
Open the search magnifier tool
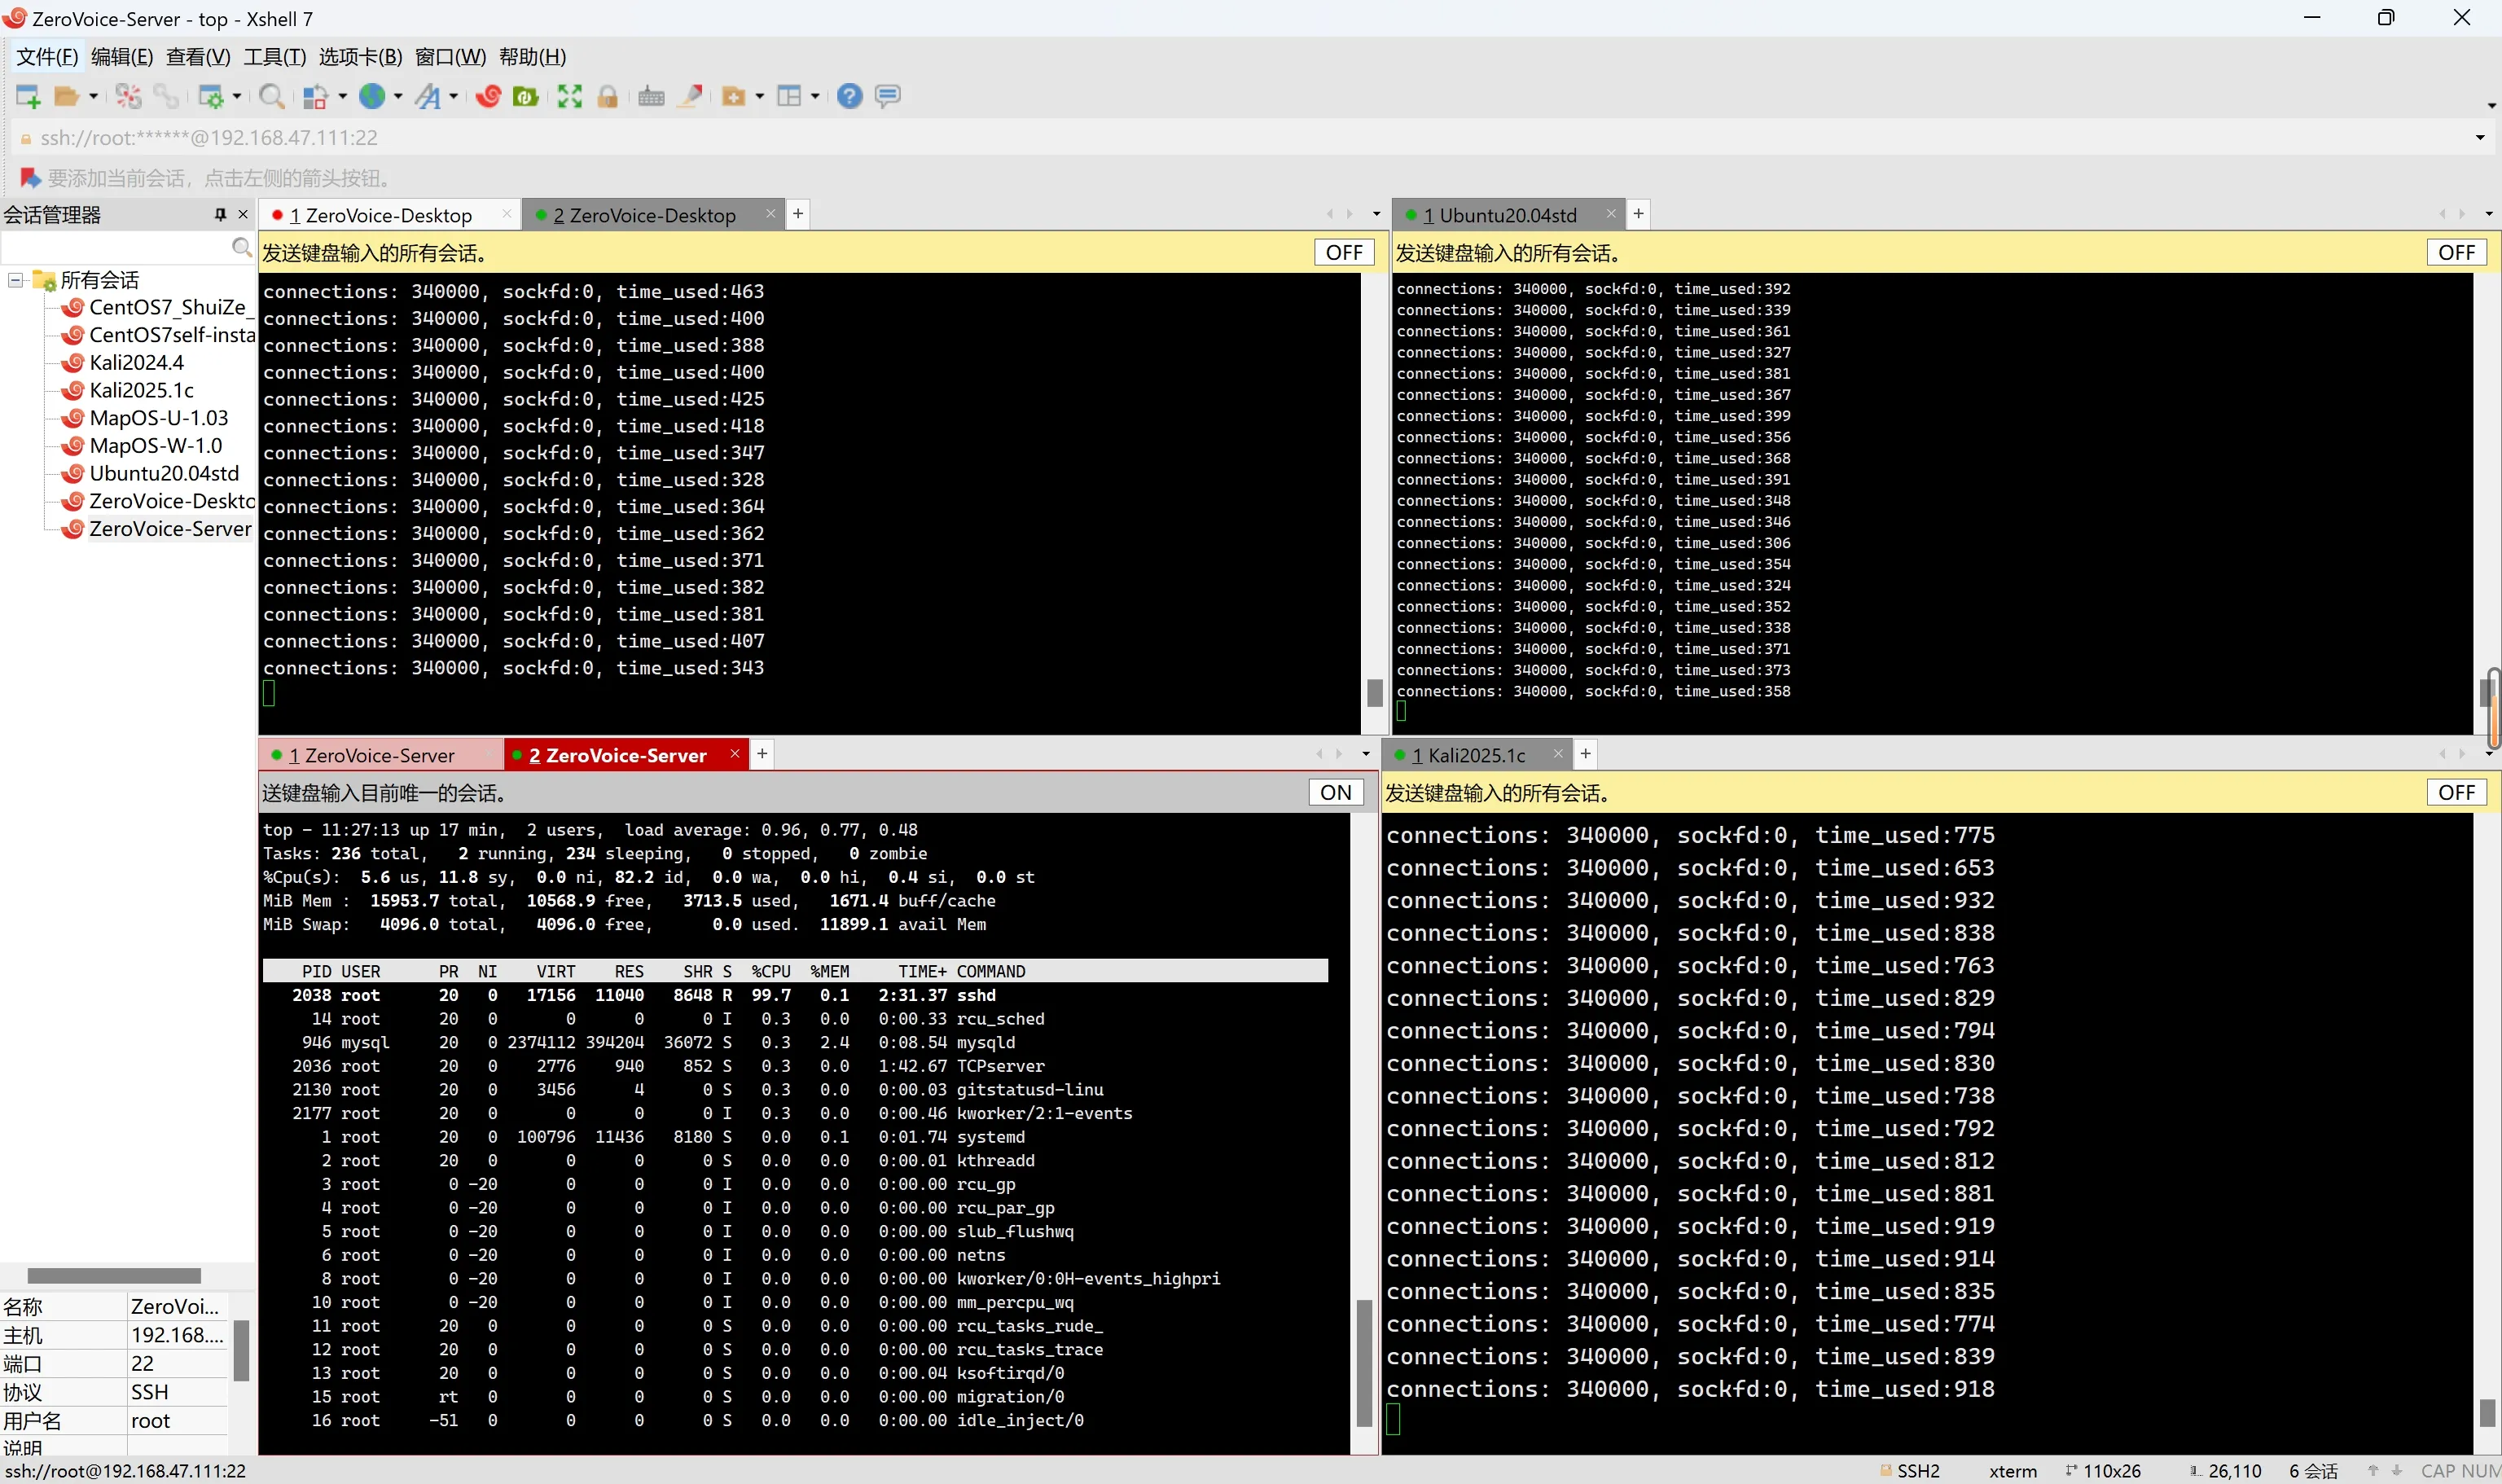270,96
